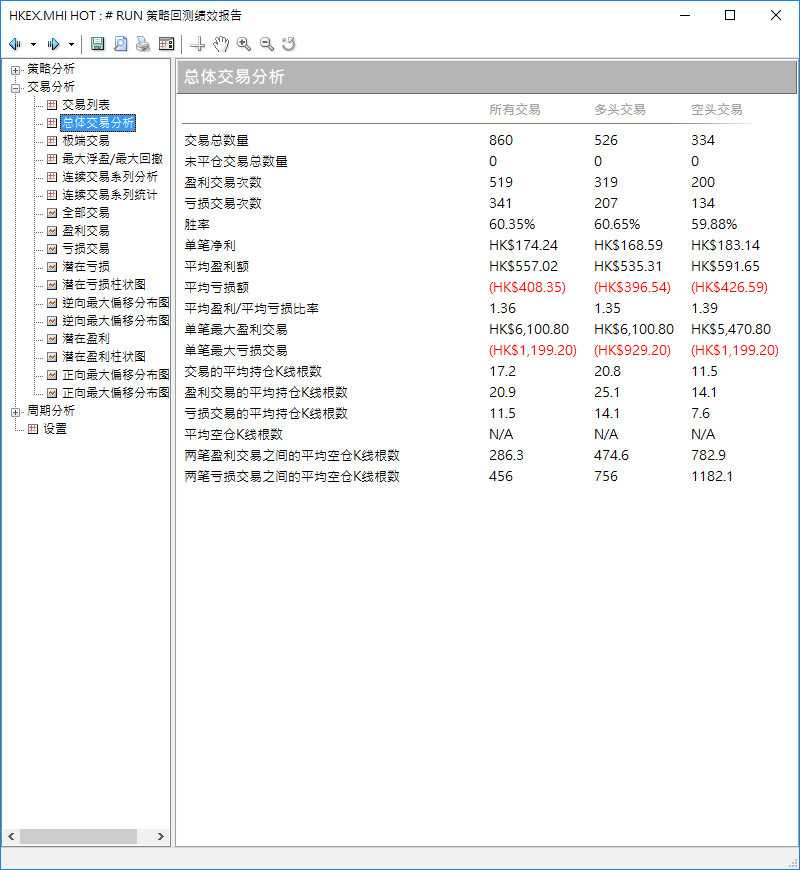This screenshot has width=800, height=870.
Task: Open 连续交易系列分析 item
Action: (110, 176)
